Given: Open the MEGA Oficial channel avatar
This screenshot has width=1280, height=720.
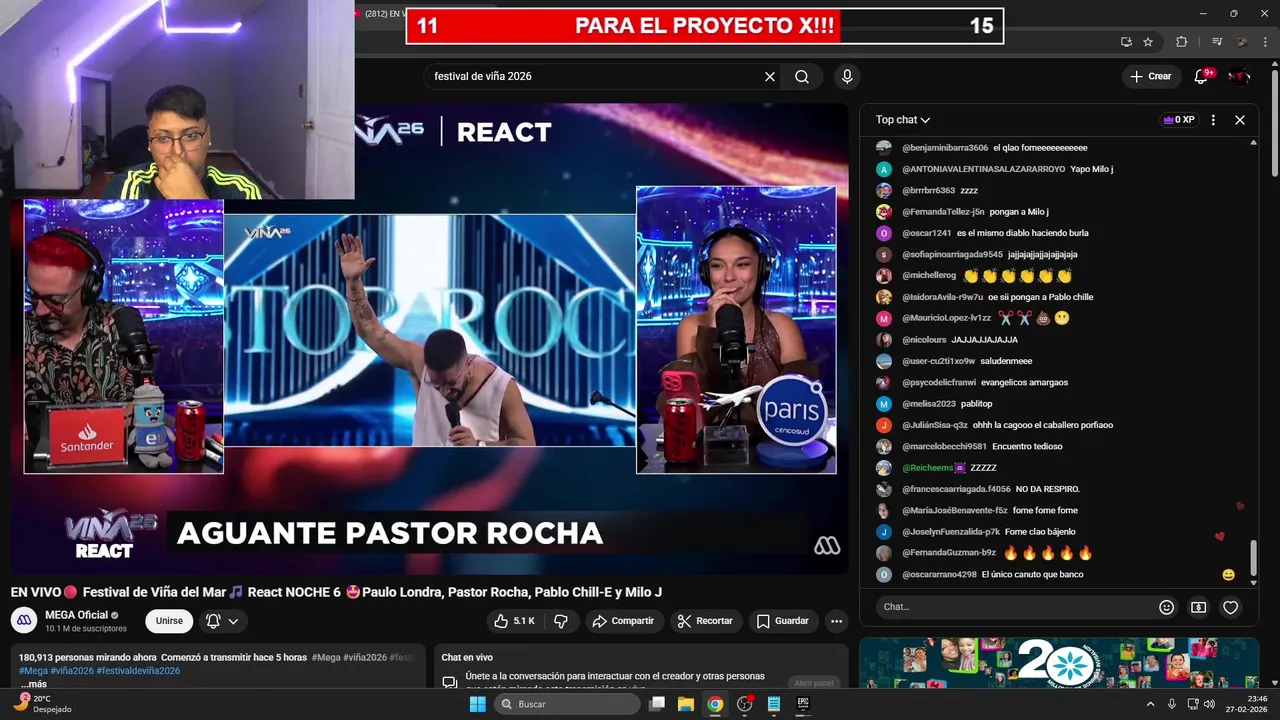Looking at the screenshot, I should (24, 620).
